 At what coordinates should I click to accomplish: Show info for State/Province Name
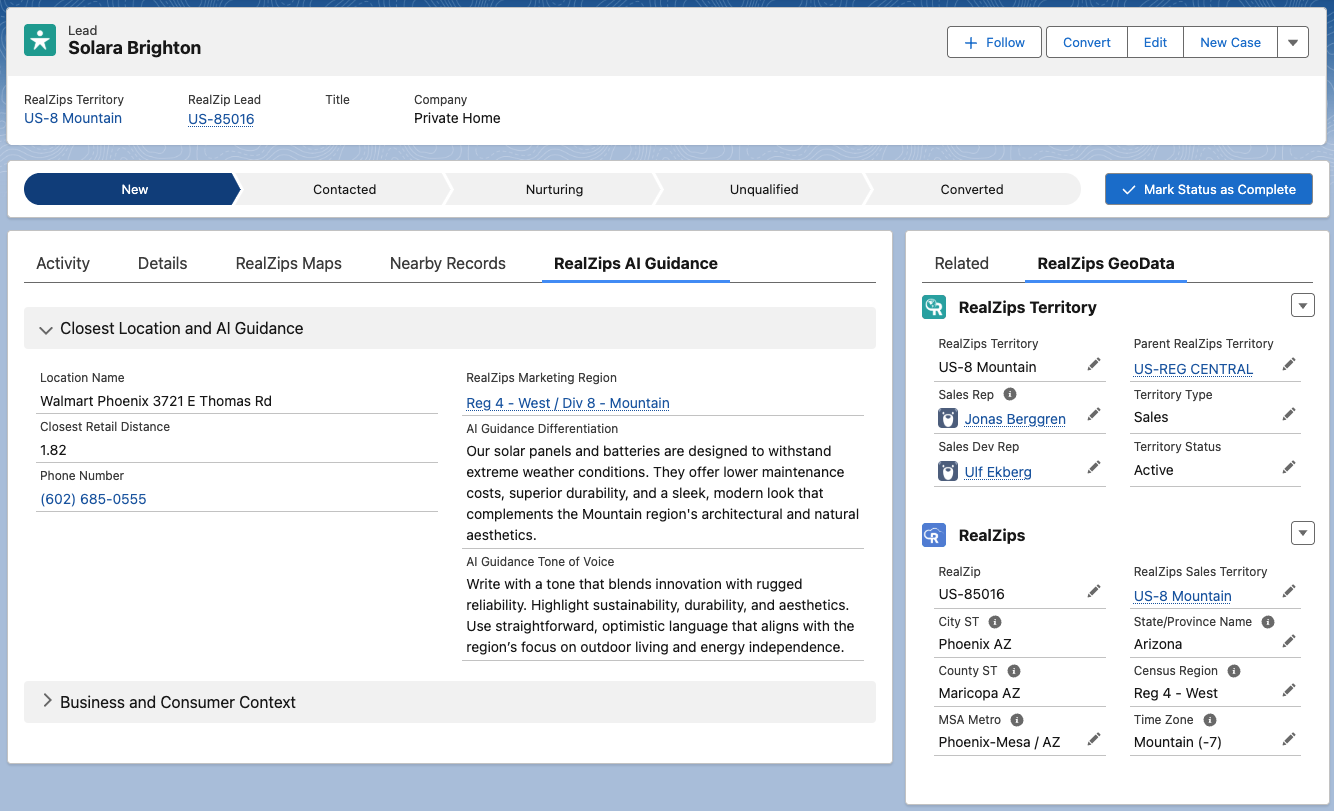coord(1268,622)
